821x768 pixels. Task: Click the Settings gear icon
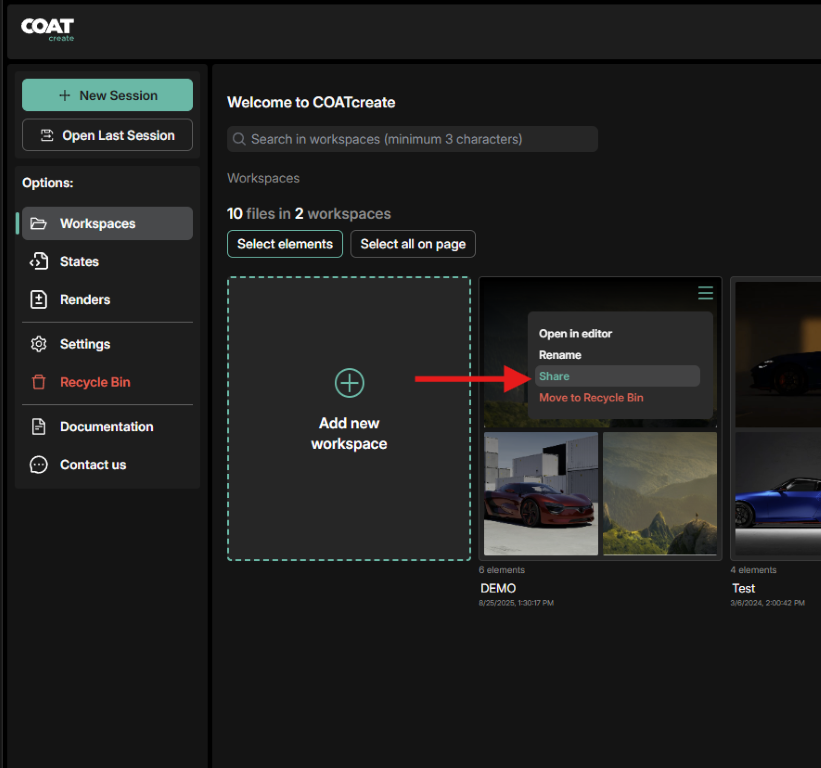pyautogui.click(x=39, y=344)
